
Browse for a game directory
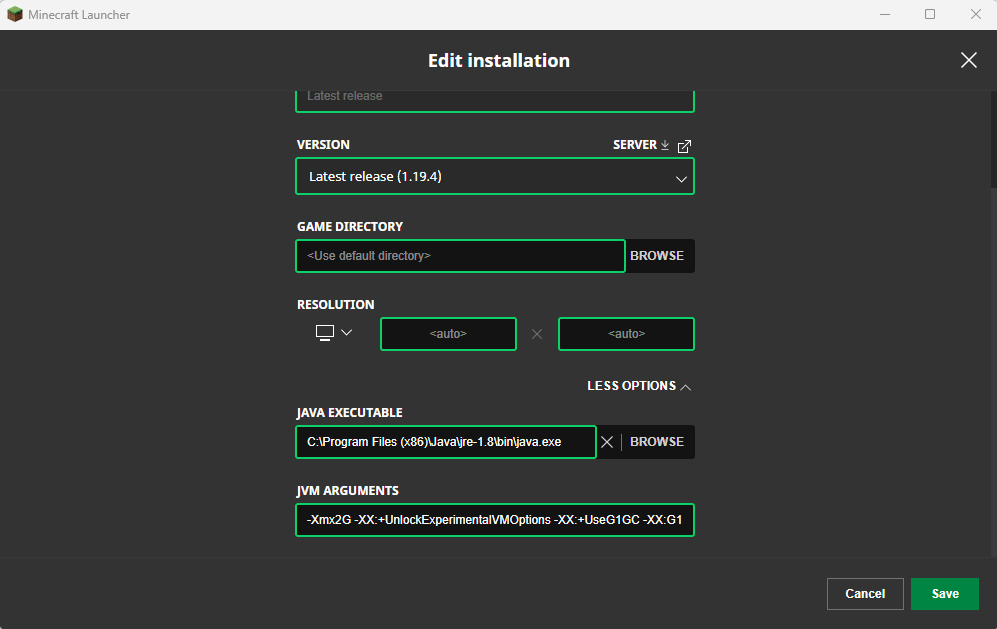[657, 256]
